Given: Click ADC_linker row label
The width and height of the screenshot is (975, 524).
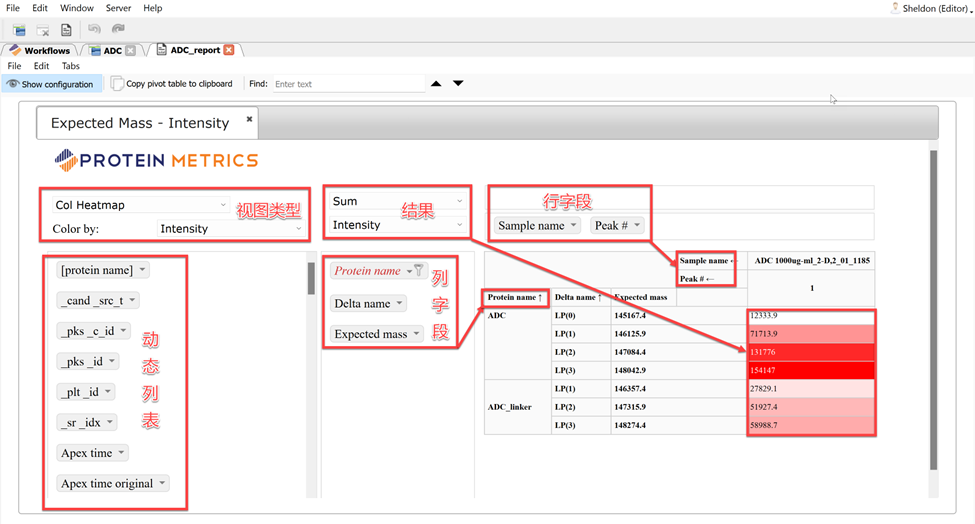Looking at the screenshot, I should pyautogui.click(x=509, y=407).
